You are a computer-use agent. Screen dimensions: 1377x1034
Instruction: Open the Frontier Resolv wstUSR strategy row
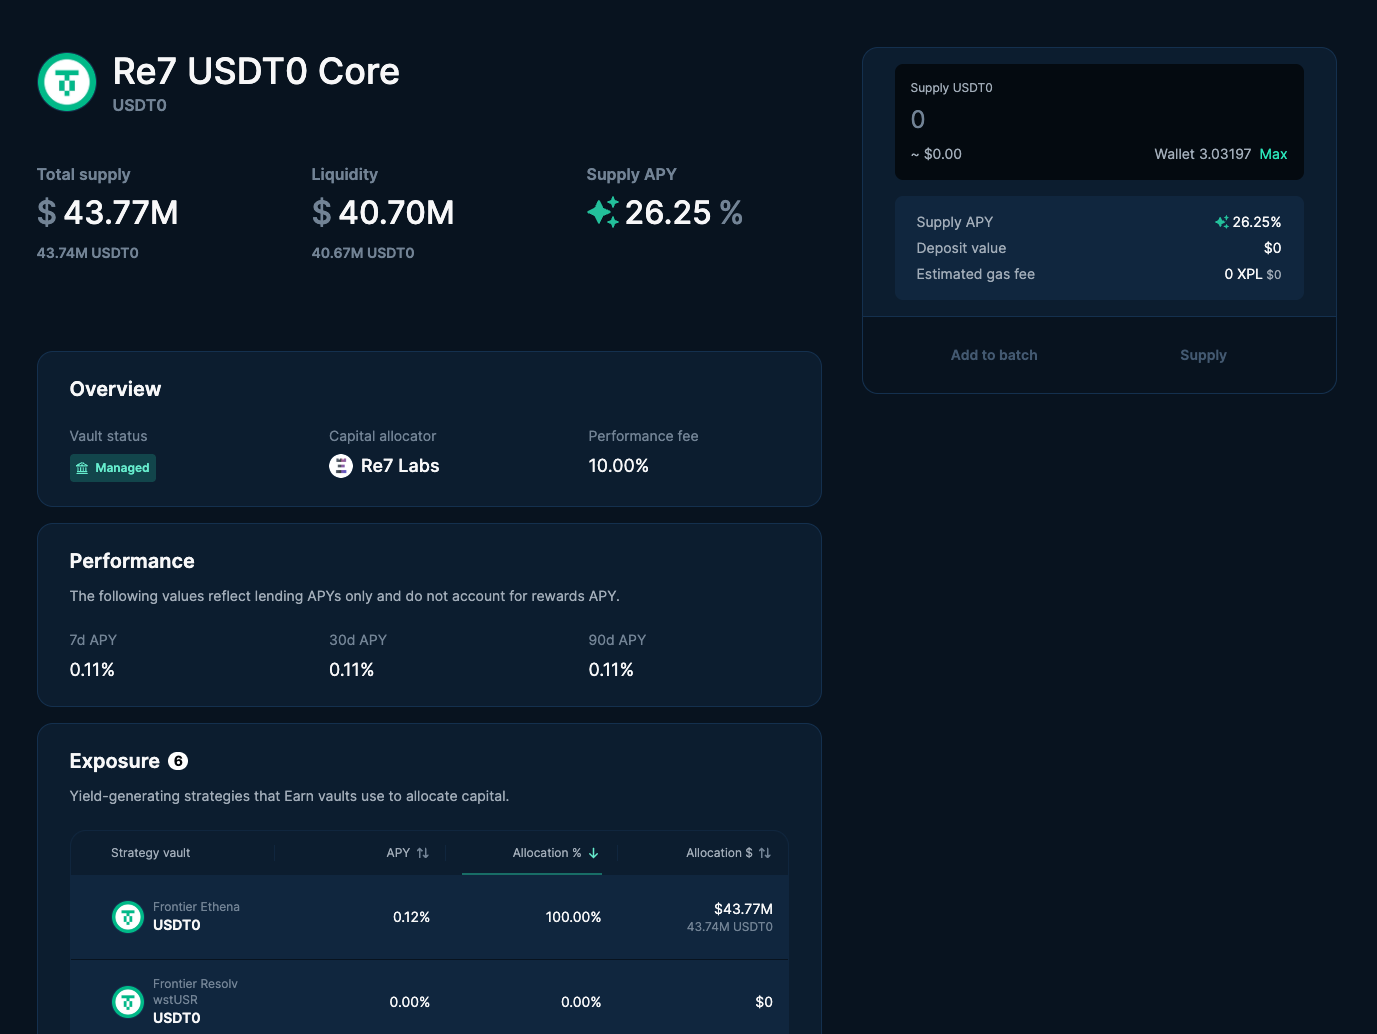(429, 1001)
